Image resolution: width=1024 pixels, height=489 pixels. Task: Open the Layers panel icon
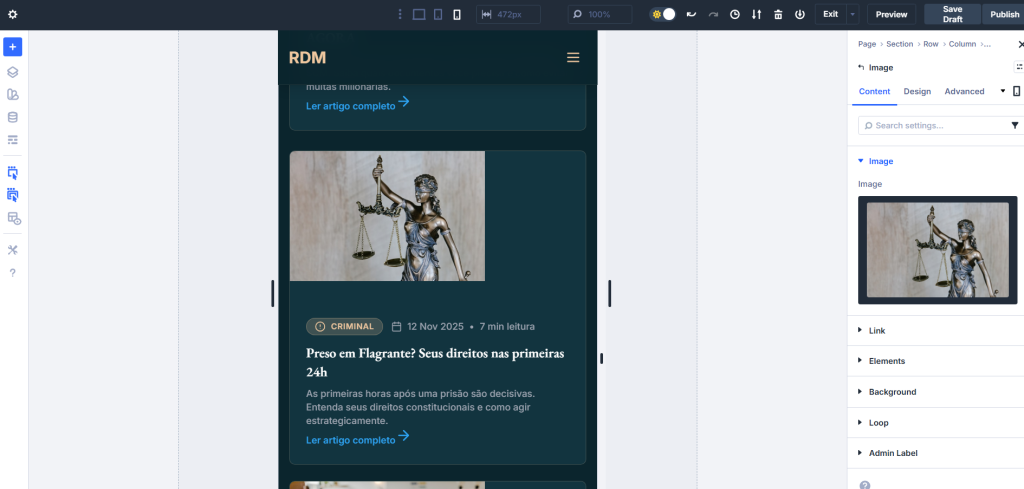[12, 72]
